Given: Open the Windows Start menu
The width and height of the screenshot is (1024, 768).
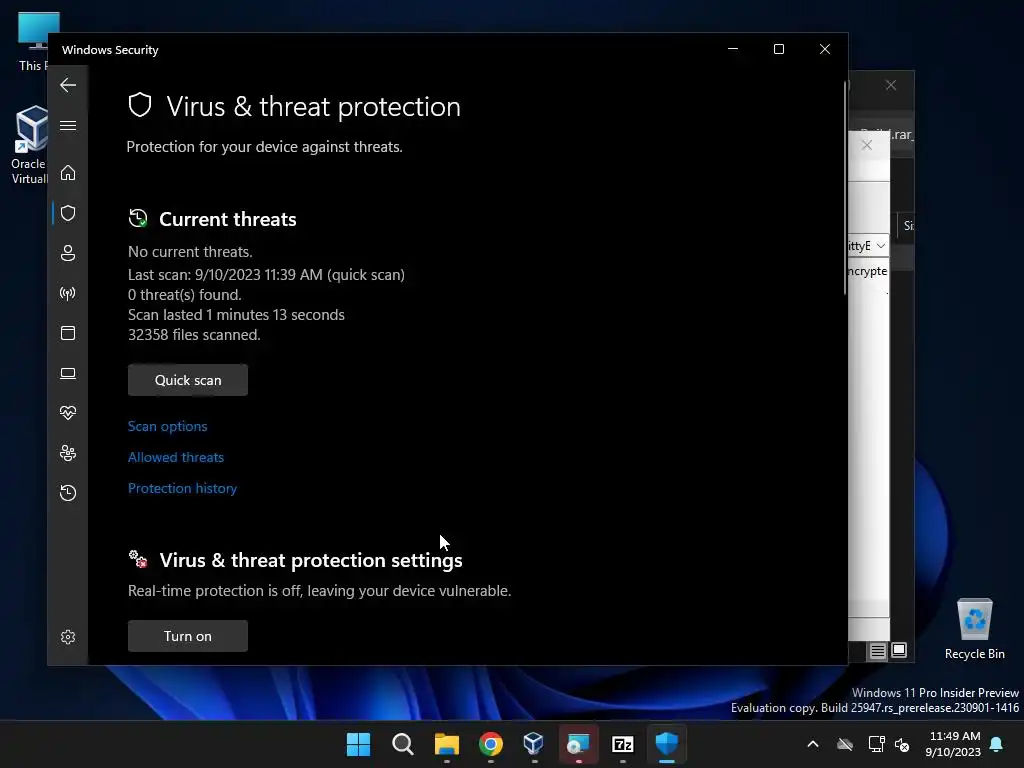Looking at the screenshot, I should pos(358,744).
